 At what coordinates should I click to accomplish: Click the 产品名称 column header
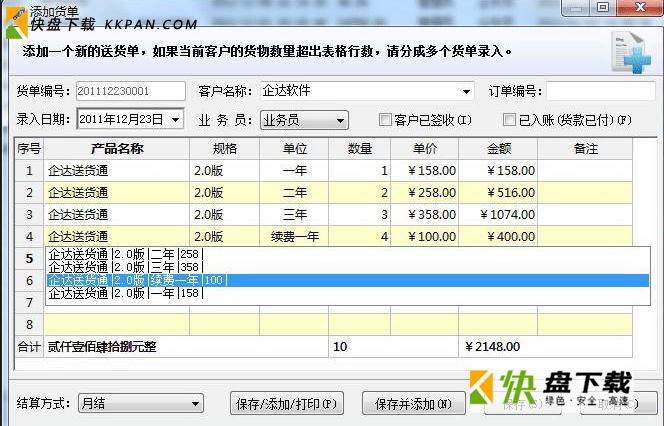116,149
